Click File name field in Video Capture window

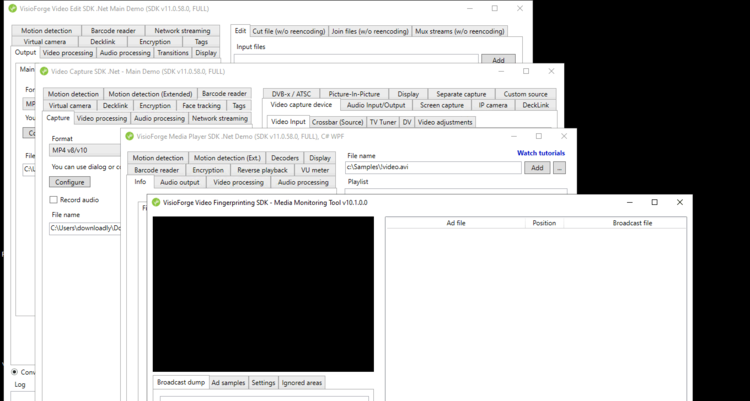tap(85, 228)
